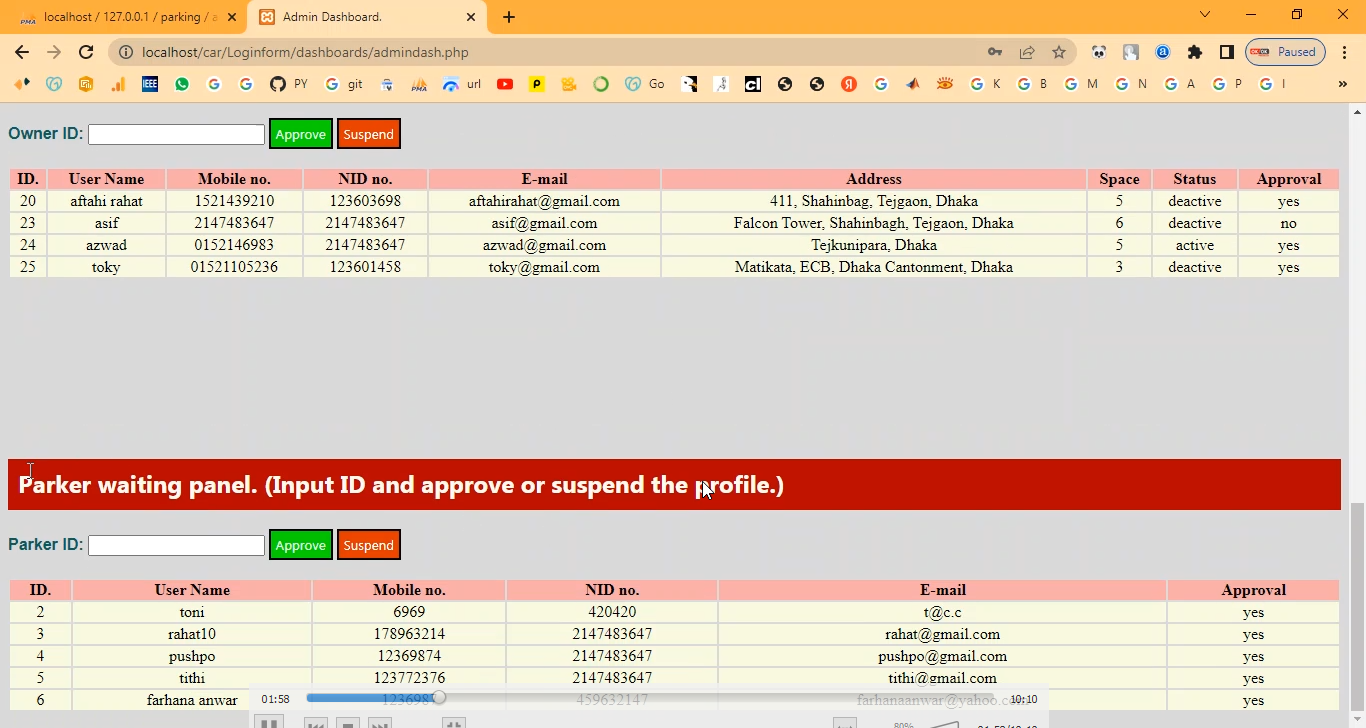Open the IEEE bookmark
The width and height of the screenshot is (1366, 728).
[150, 84]
